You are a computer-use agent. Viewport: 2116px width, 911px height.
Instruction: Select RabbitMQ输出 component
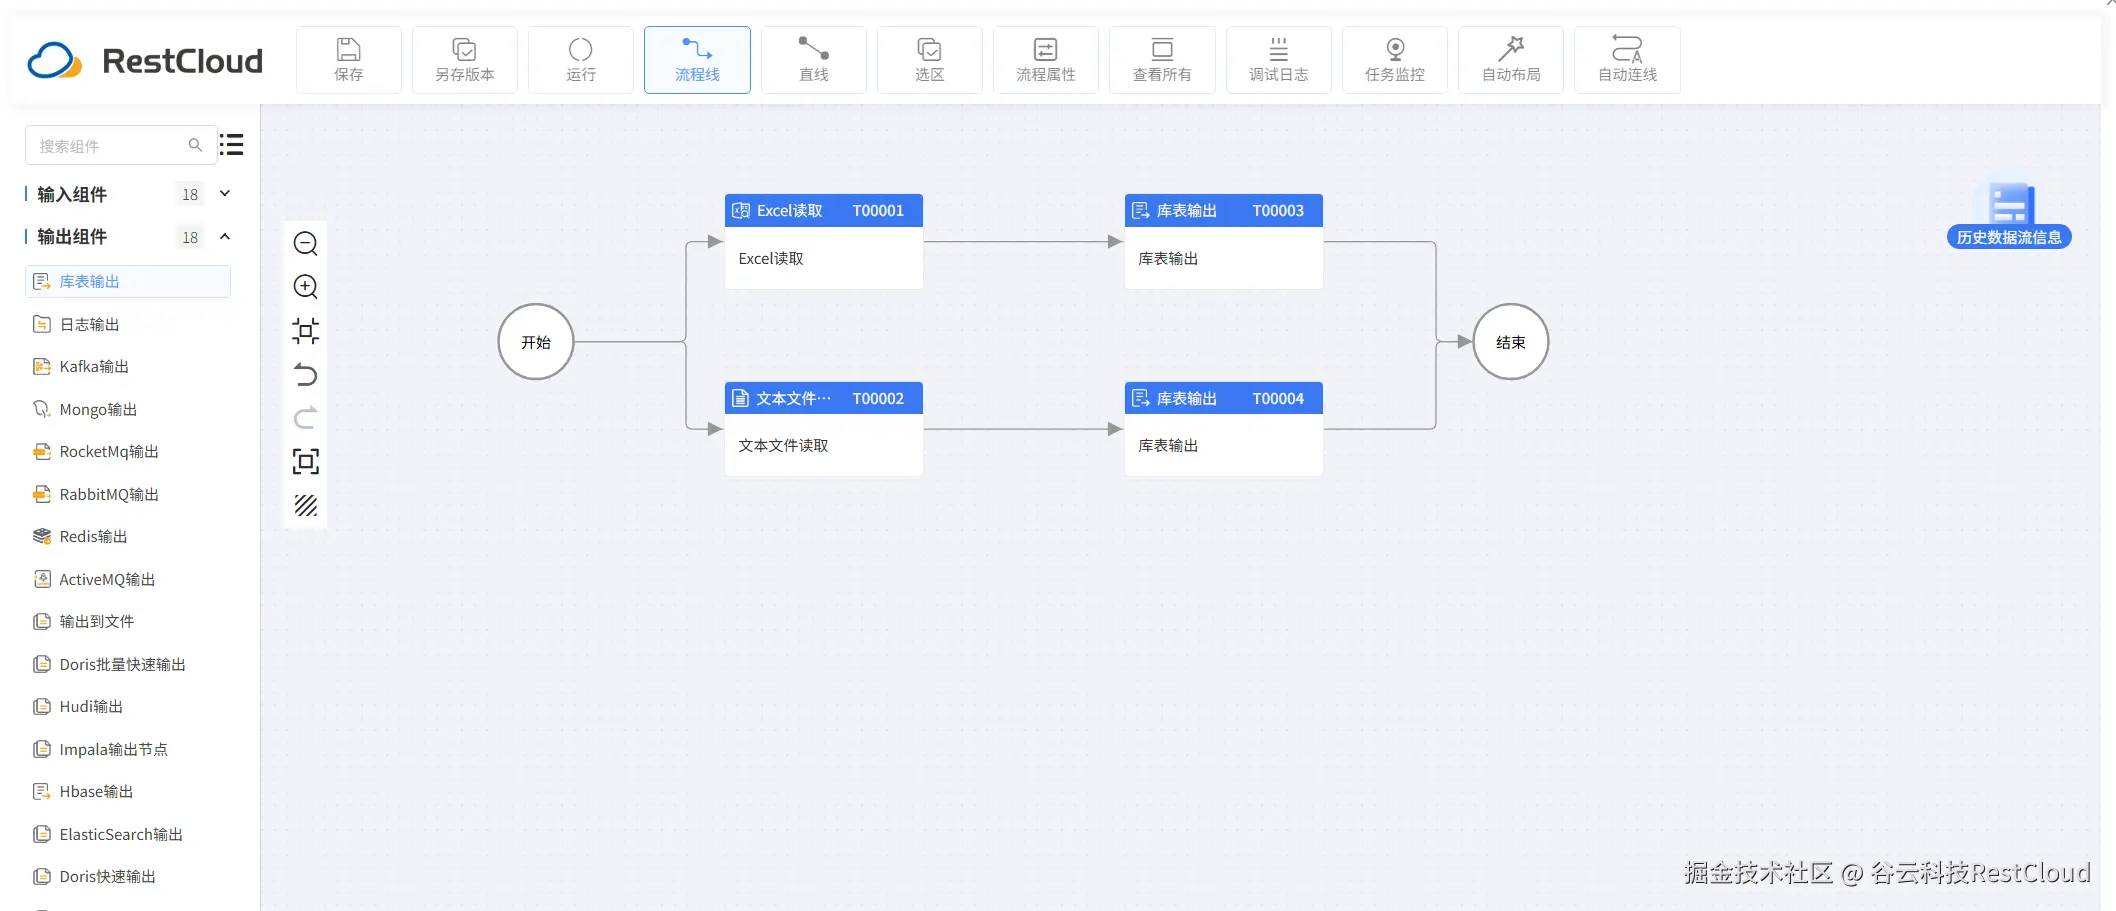tap(128, 494)
